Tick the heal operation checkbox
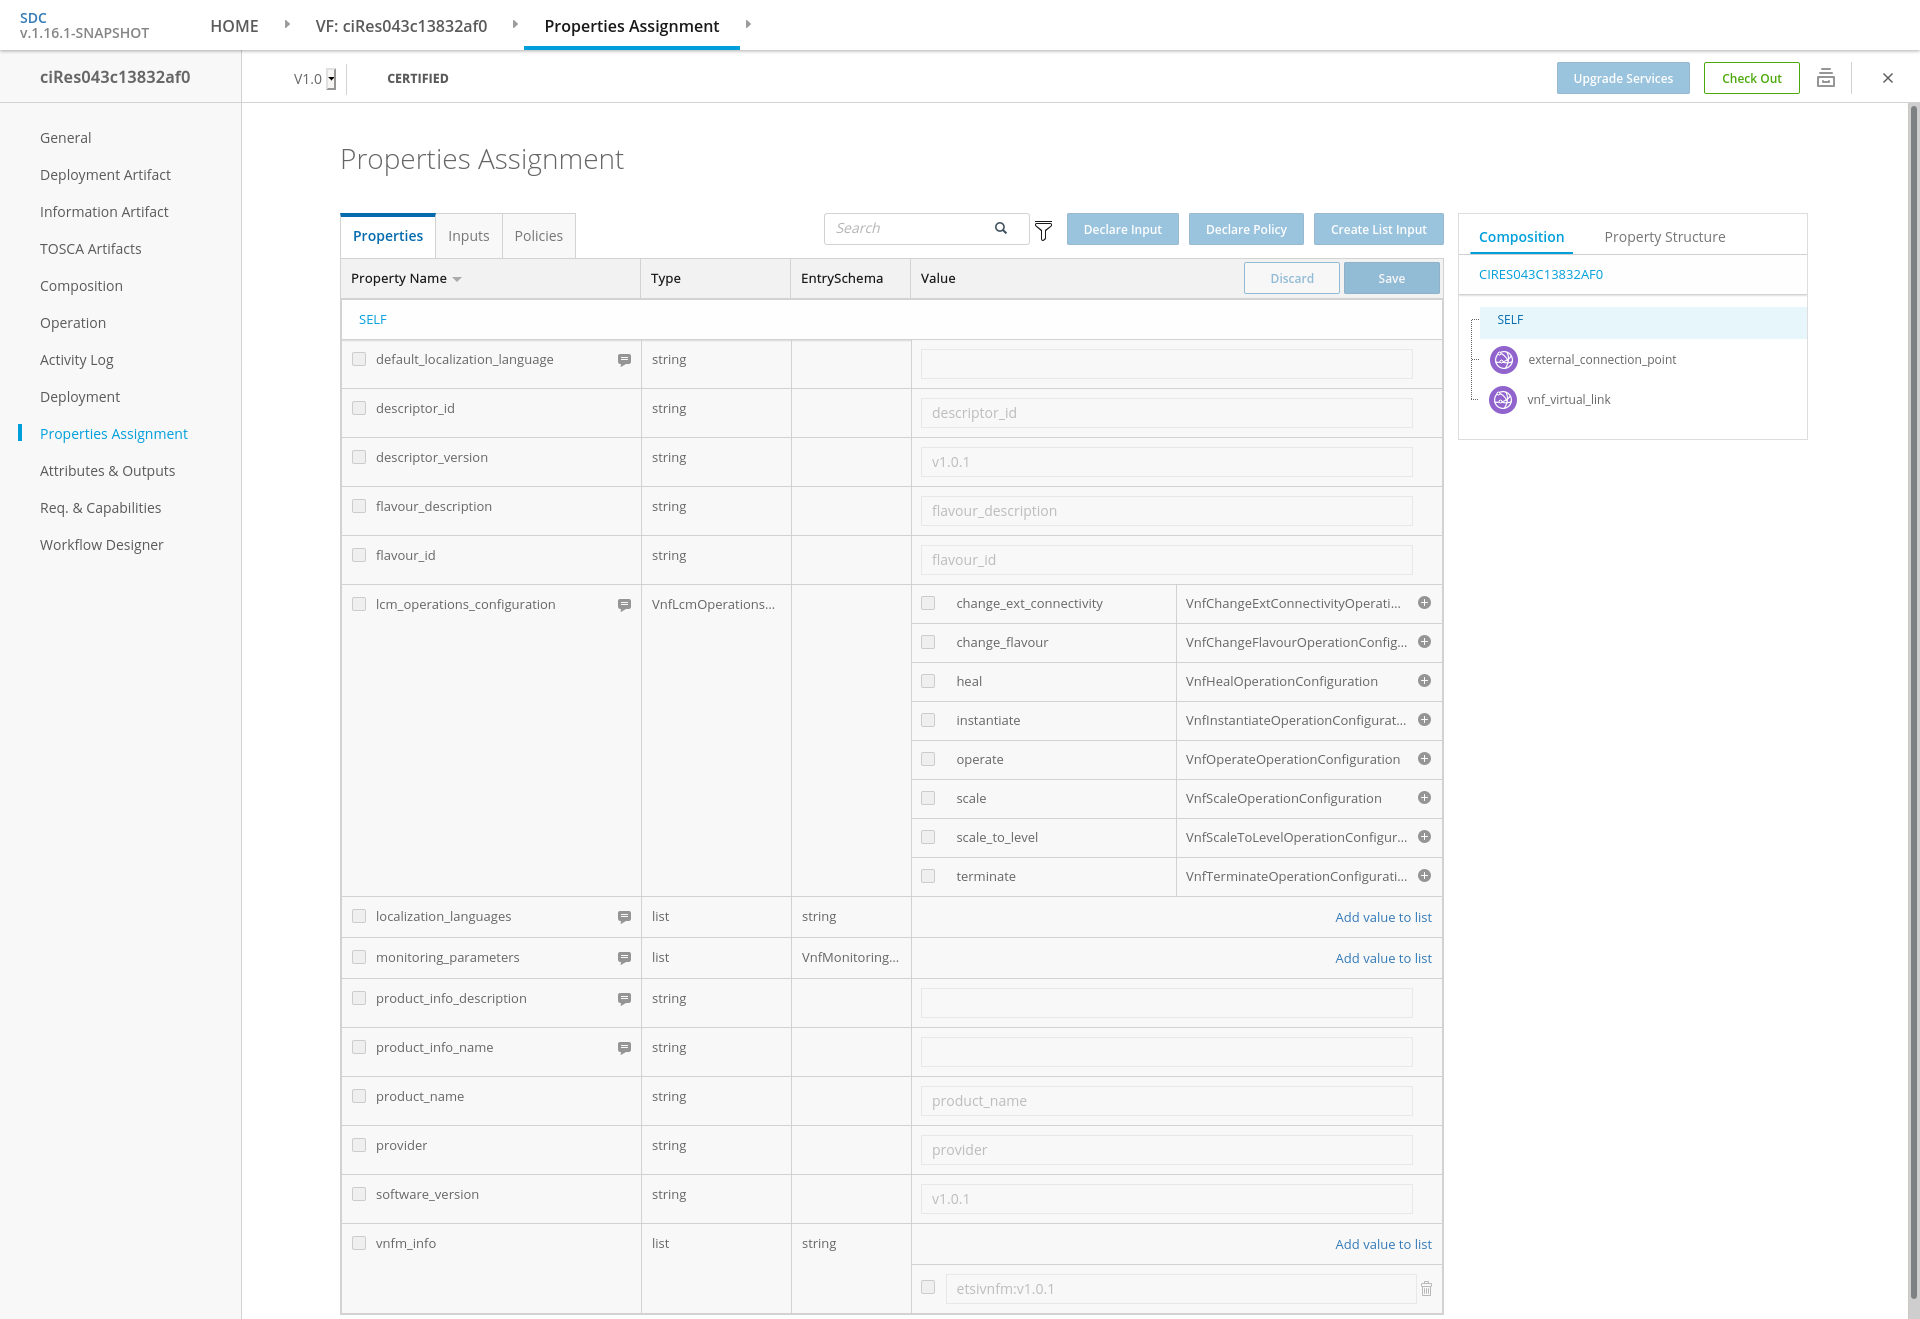The image size is (1920, 1319). point(928,681)
